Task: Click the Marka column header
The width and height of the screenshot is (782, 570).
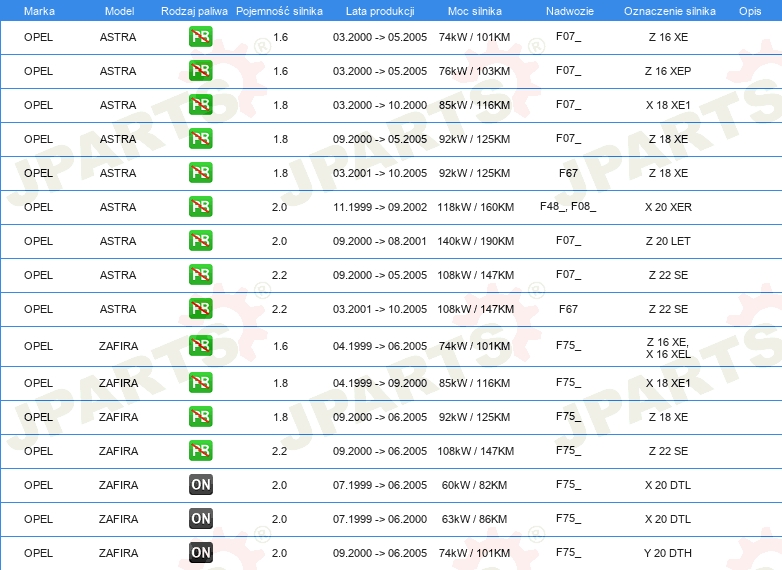Action: coord(39,11)
